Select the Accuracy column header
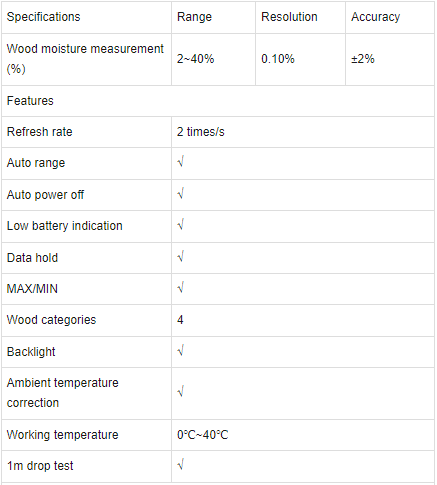 (x=375, y=17)
